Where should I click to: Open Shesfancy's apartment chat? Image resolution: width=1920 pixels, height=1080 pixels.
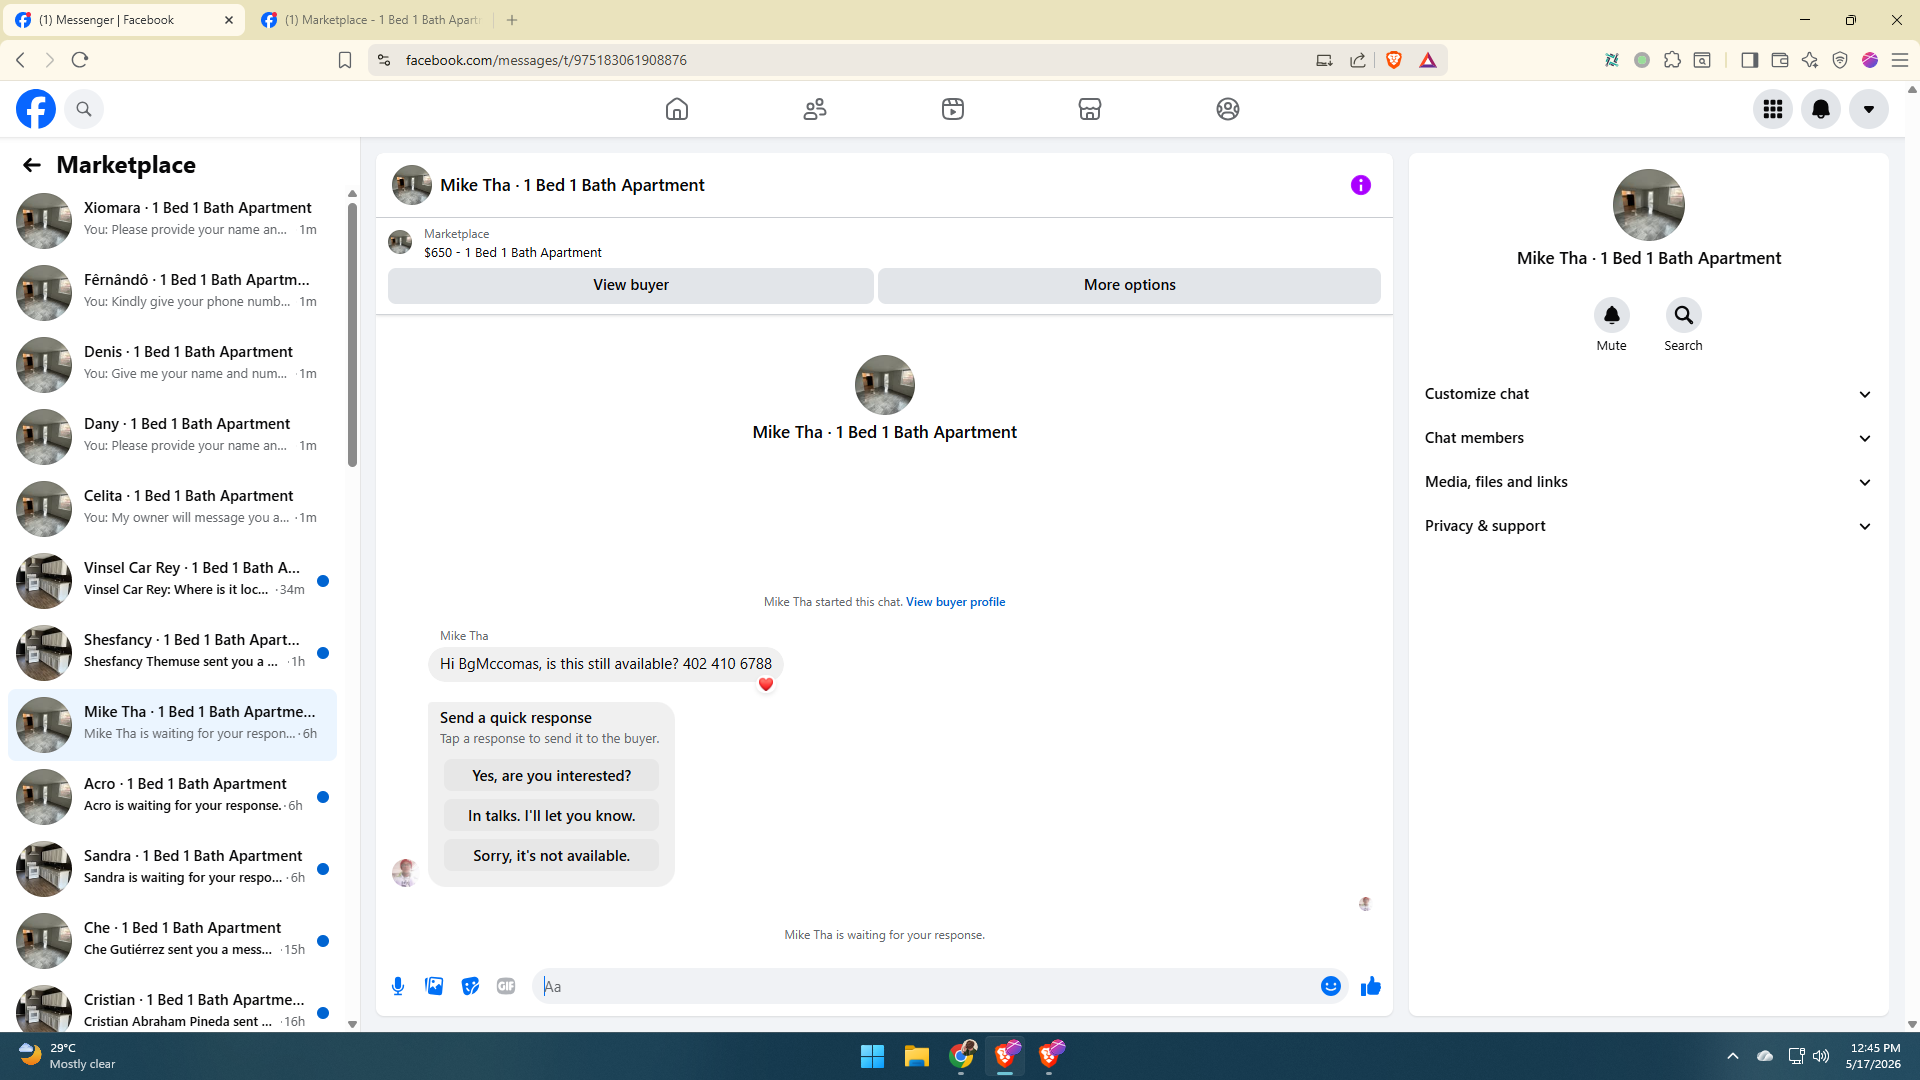(x=172, y=652)
